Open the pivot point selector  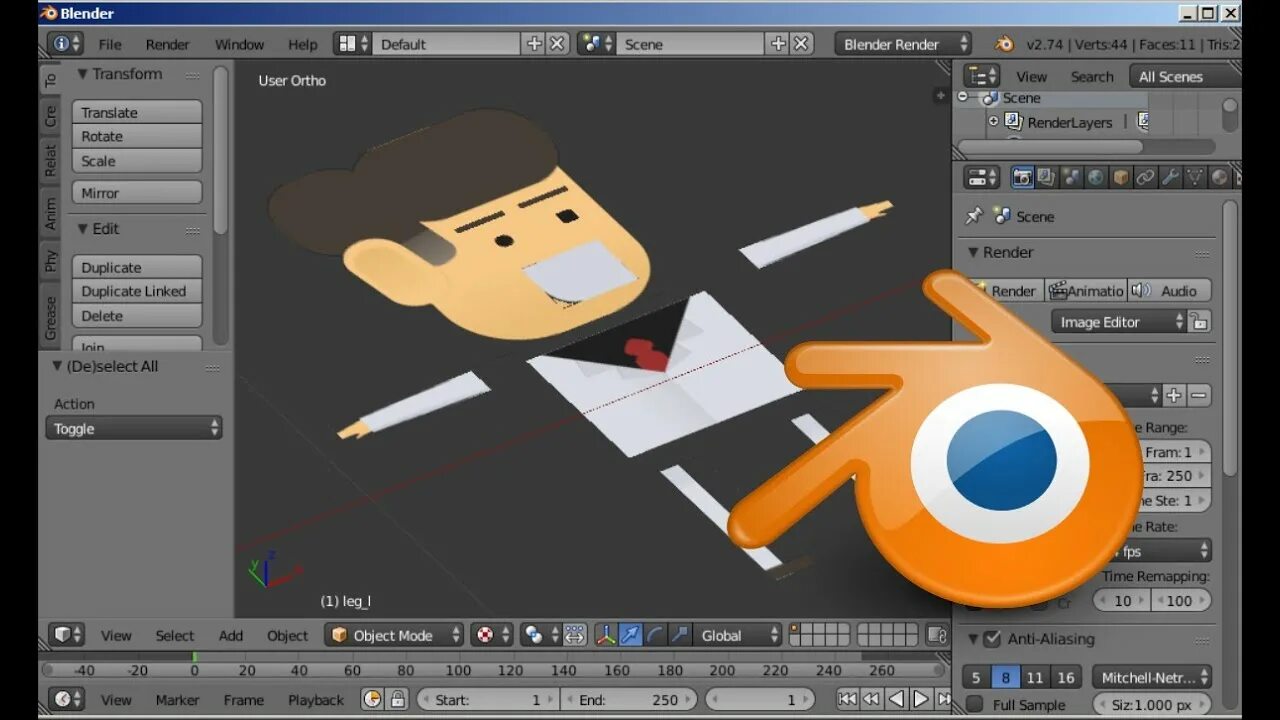[541, 635]
